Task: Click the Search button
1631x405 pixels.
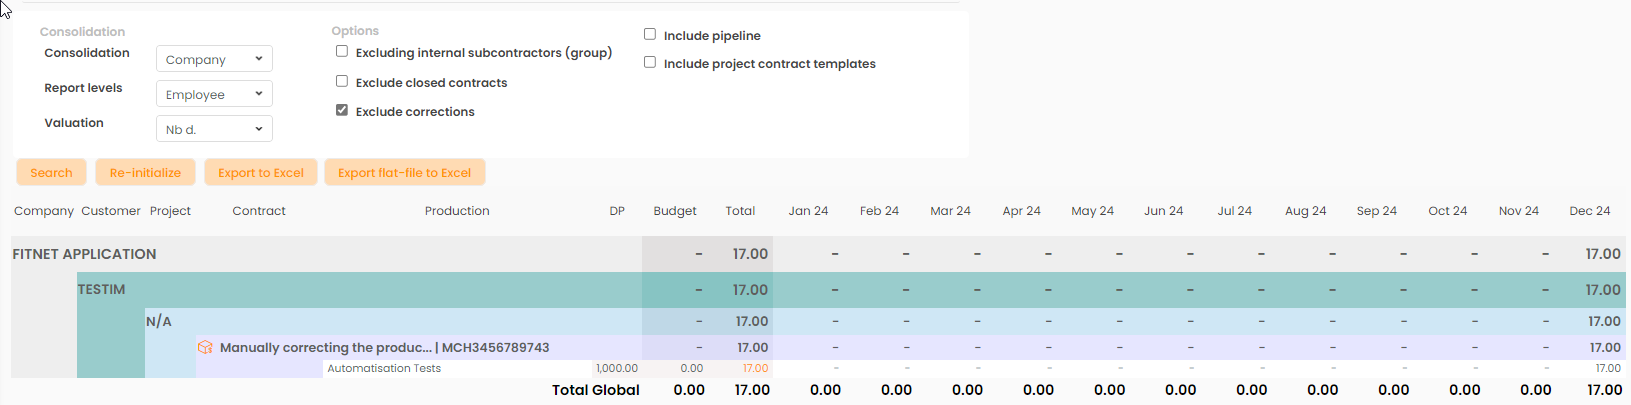Action: (x=51, y=172)
